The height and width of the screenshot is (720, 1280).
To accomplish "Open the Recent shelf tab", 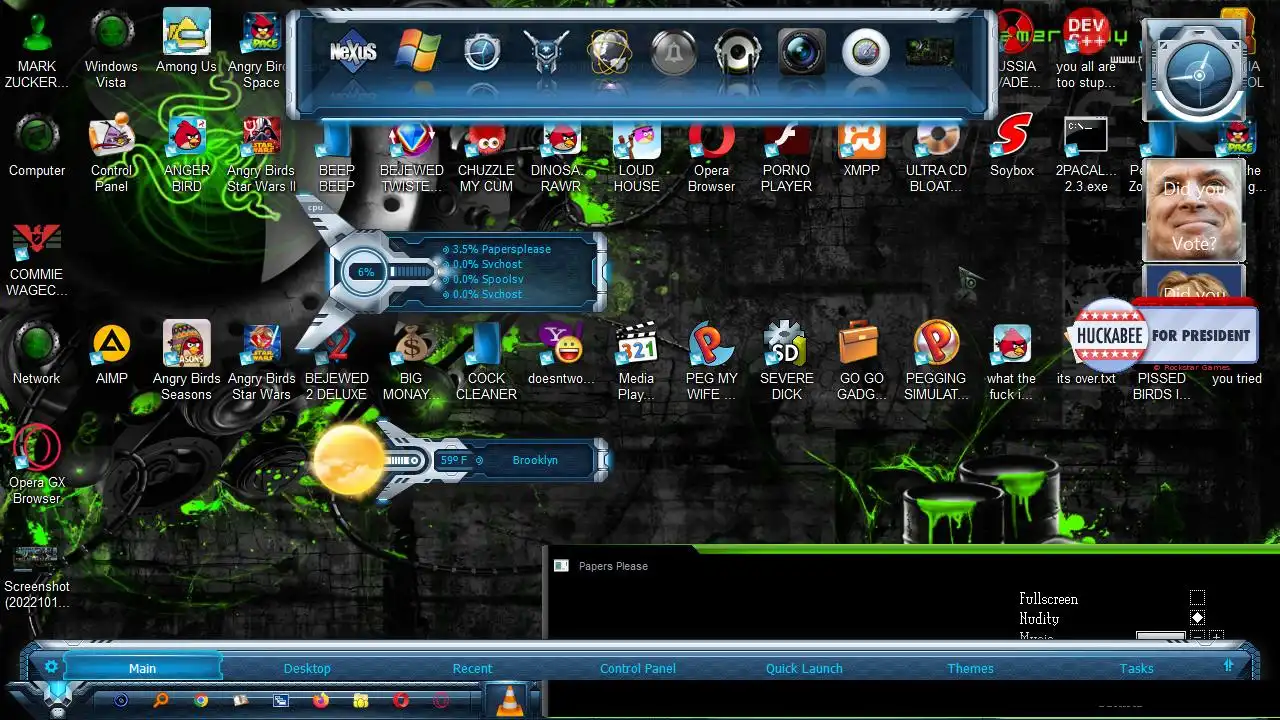I will (472, 668).
